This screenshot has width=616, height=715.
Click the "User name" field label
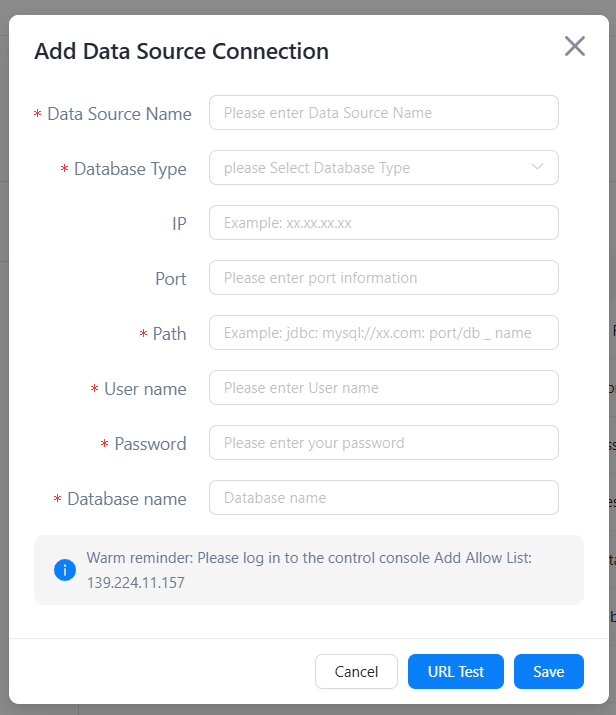[145, 389]
